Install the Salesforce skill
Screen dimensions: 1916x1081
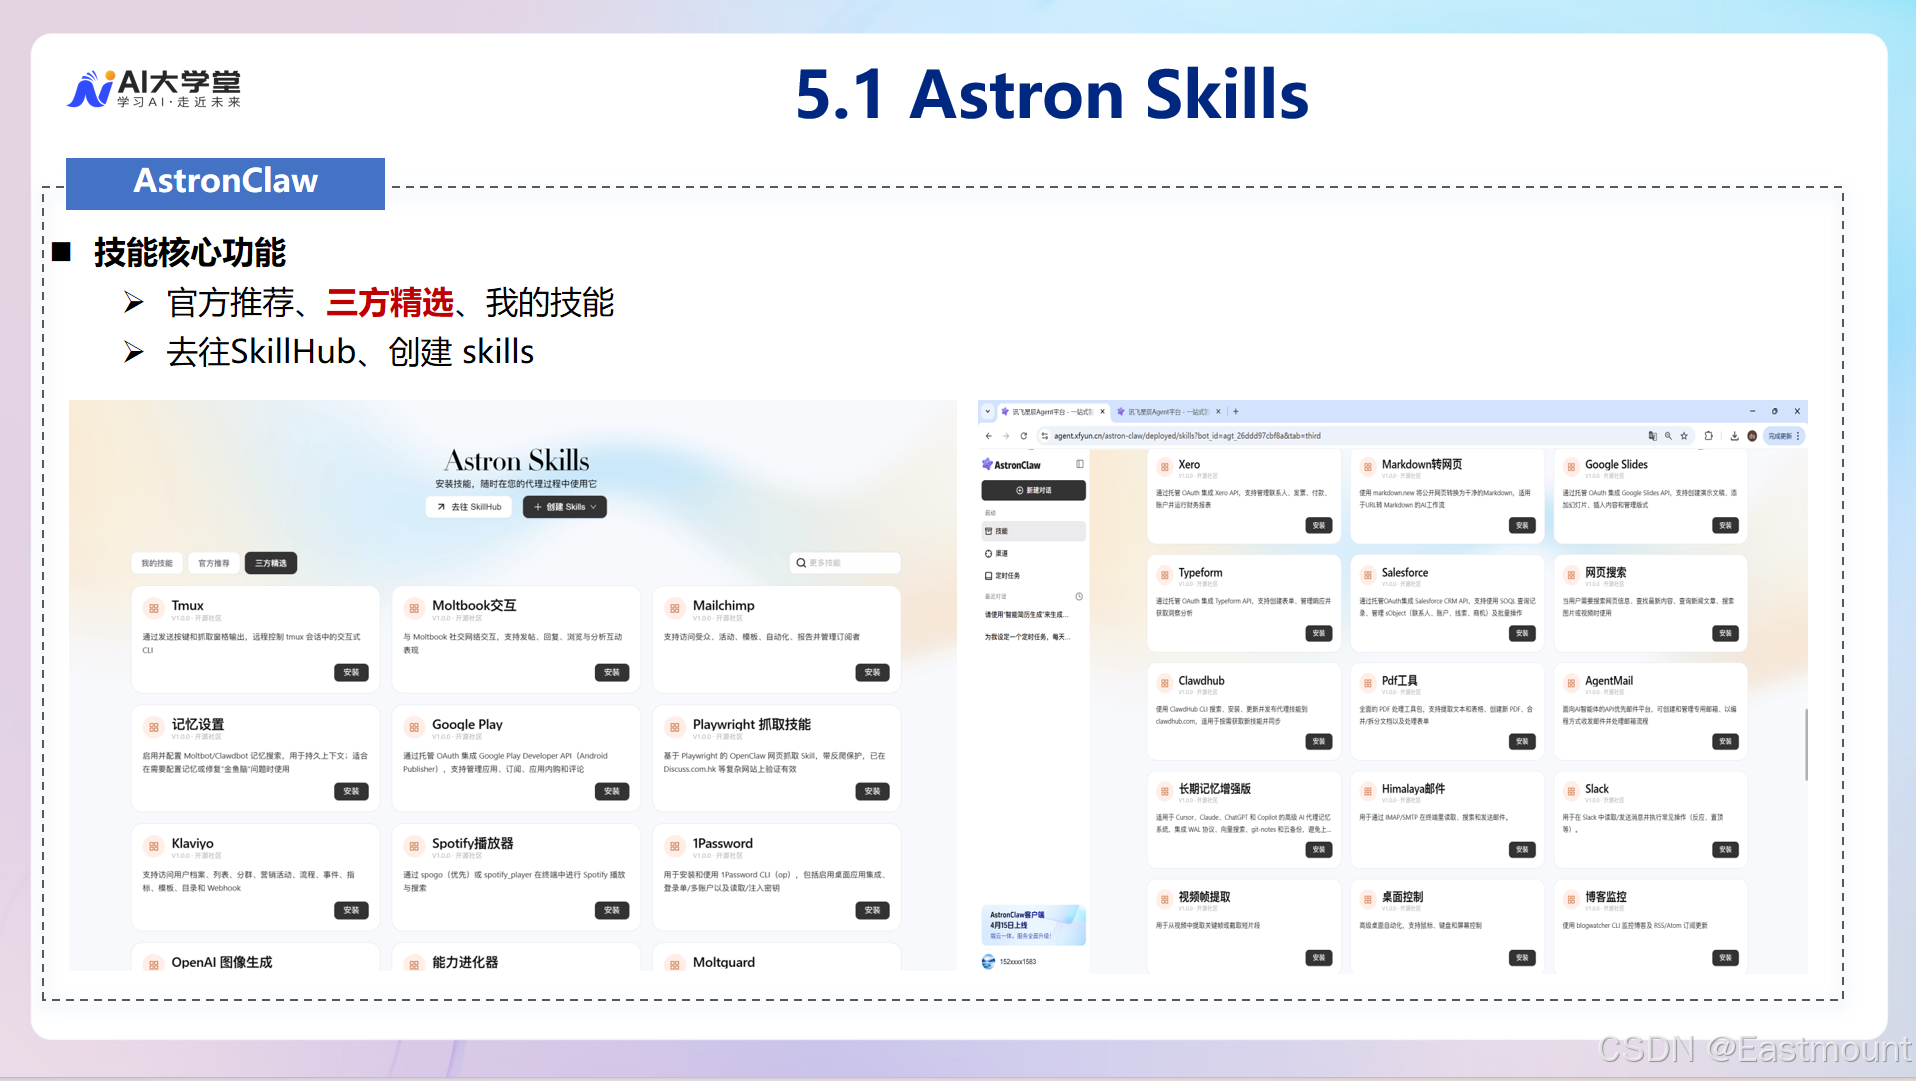point(1522,633)
